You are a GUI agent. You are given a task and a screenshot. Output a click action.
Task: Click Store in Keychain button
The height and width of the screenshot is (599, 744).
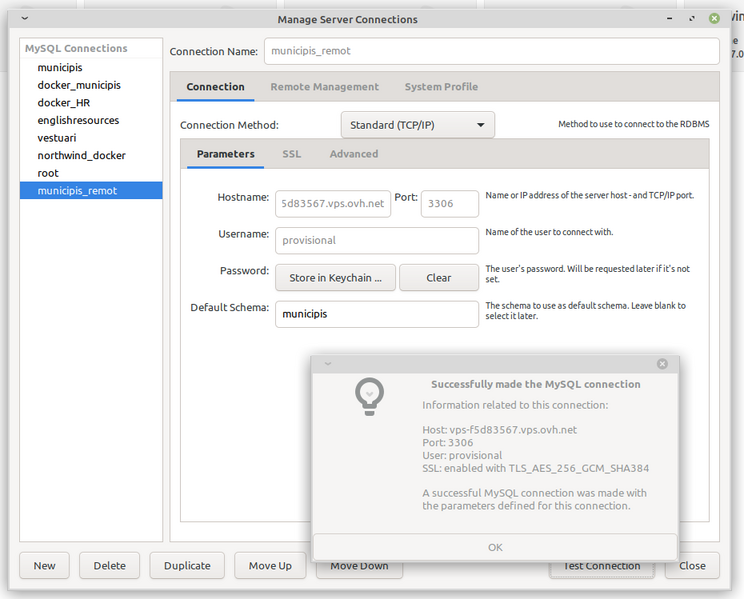click(x=335, y=278)
